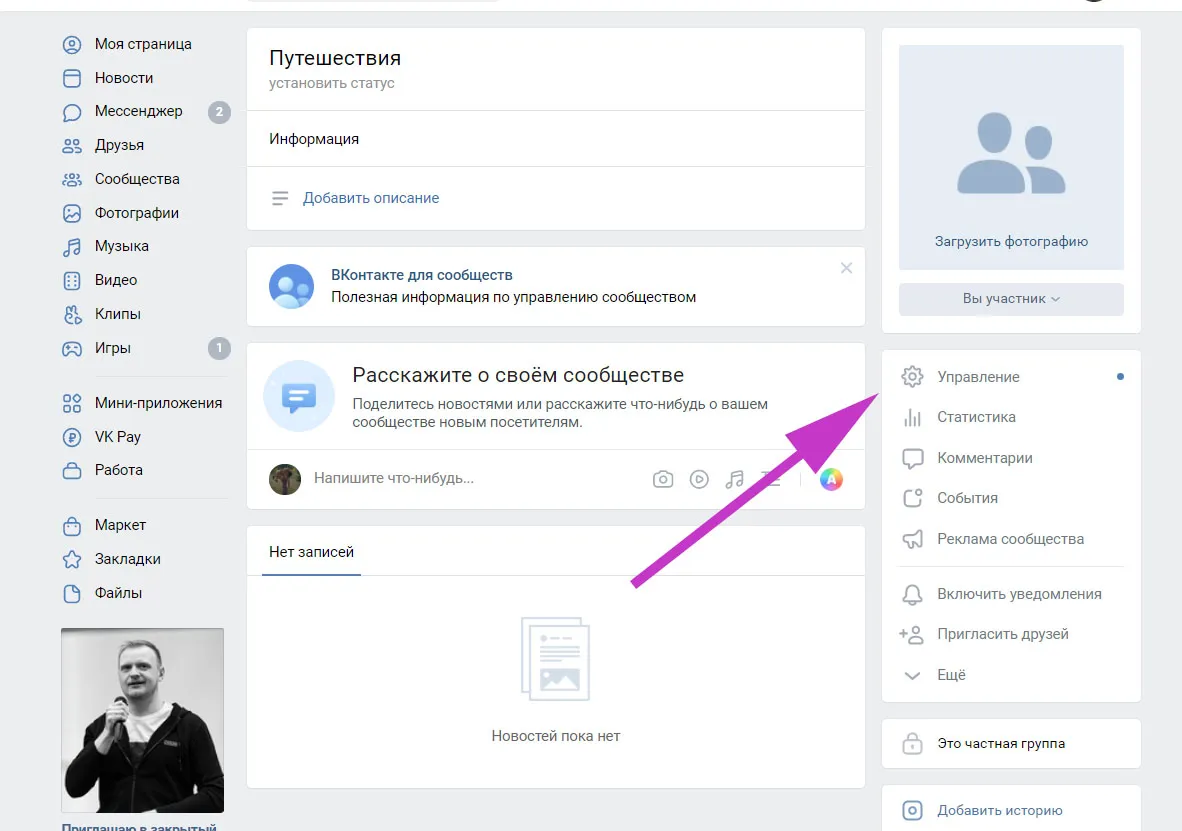Click the Расскажите о своём сообществе heading
The height and width of the screenshot is (831, 1182).
pos(518,375)
